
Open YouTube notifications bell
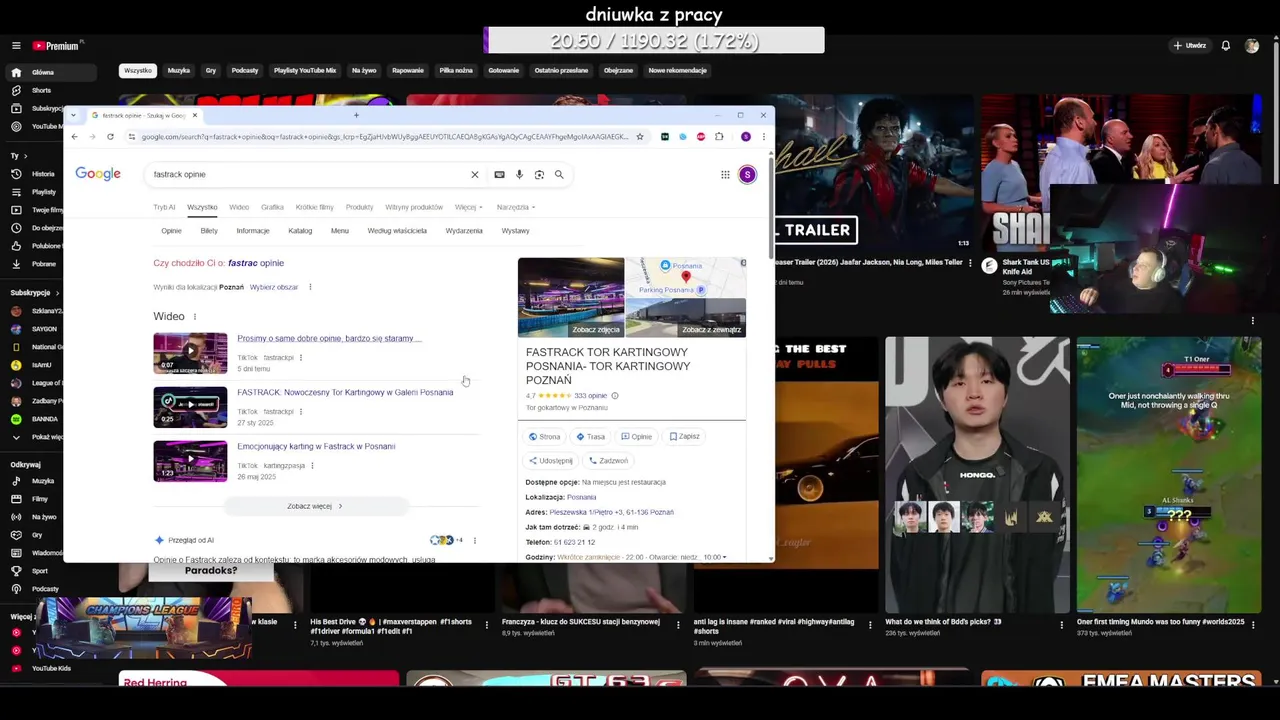1226,46
